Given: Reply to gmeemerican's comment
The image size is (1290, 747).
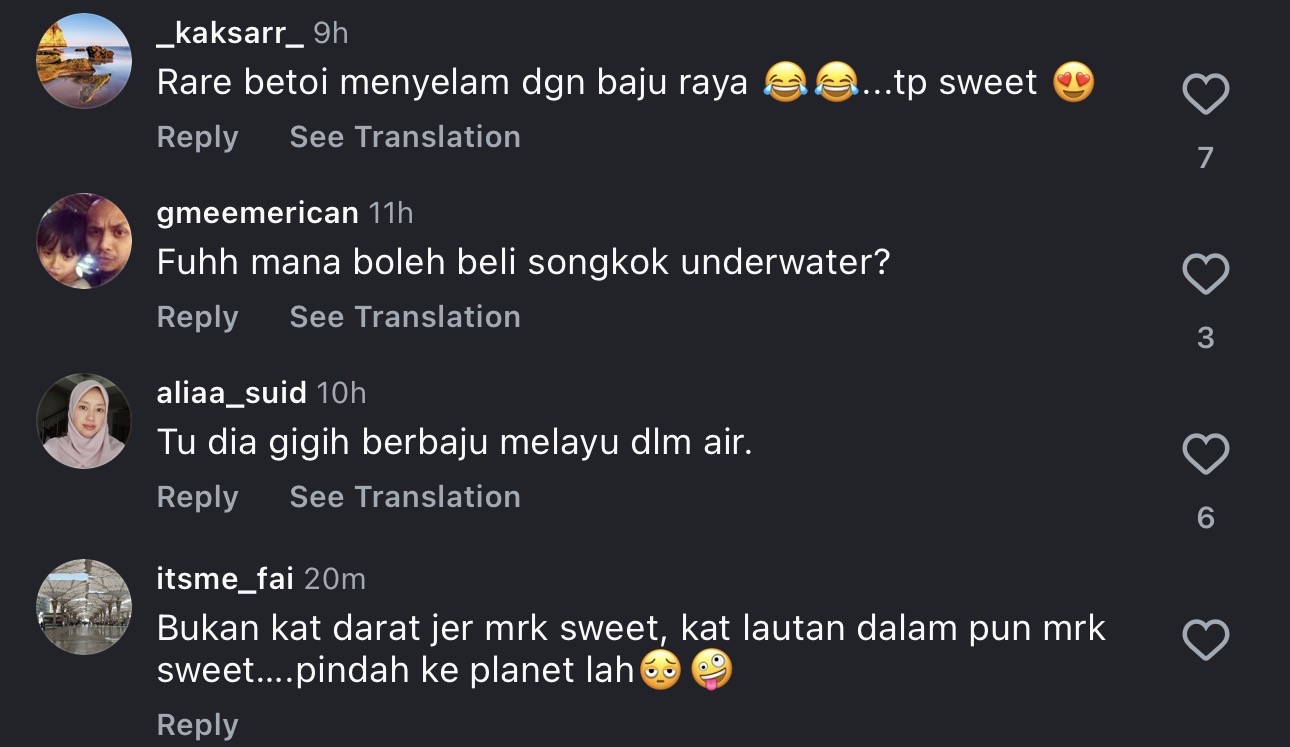Looking at the screenshot, I should 197,317.
